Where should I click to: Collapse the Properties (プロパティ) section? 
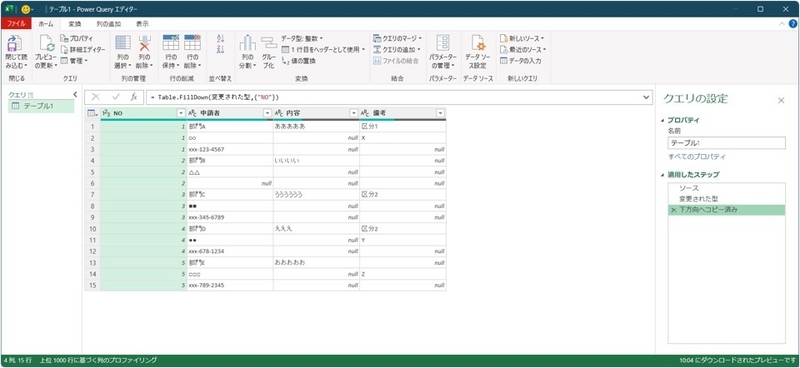[663, 120]
